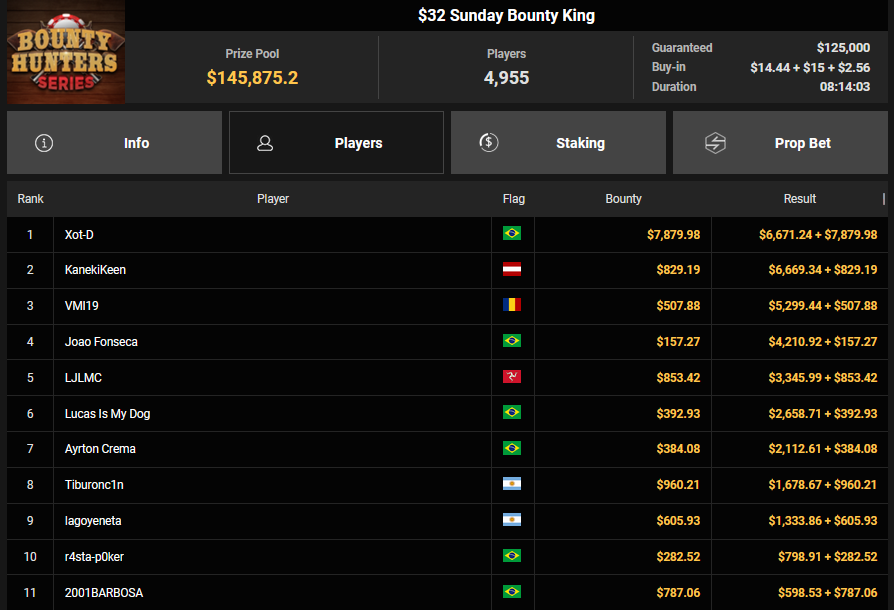Select player Joao Fonseca
894x610 pixels.
pos(101,342)
